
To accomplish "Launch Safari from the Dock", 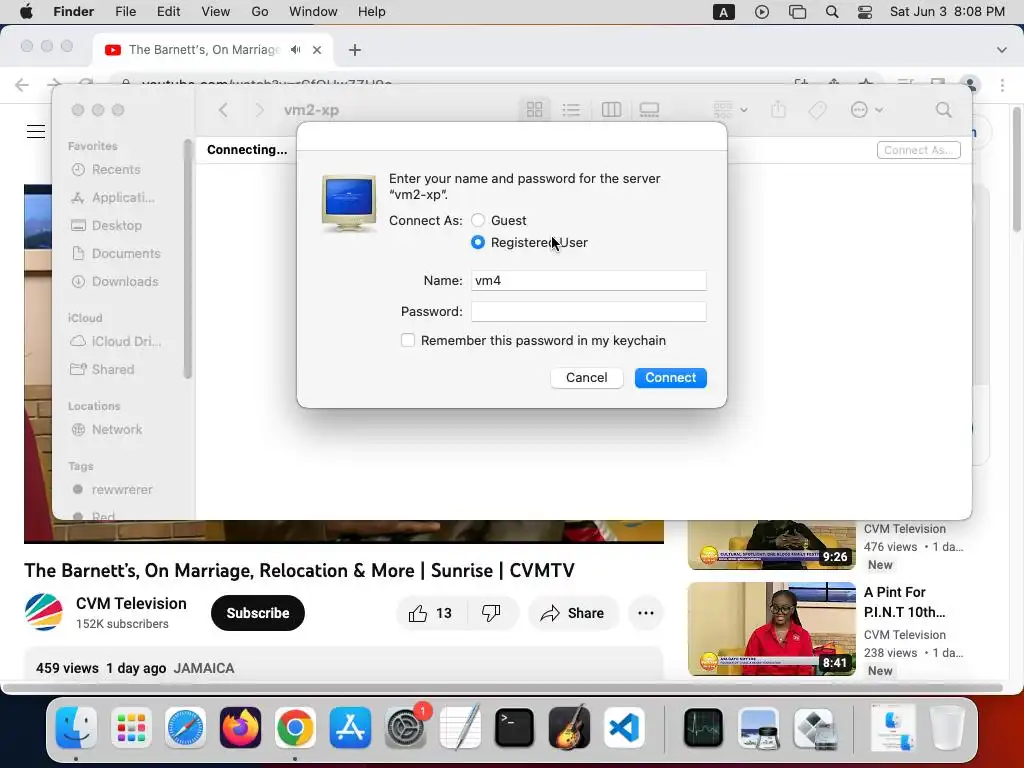I will click(185, 728).
